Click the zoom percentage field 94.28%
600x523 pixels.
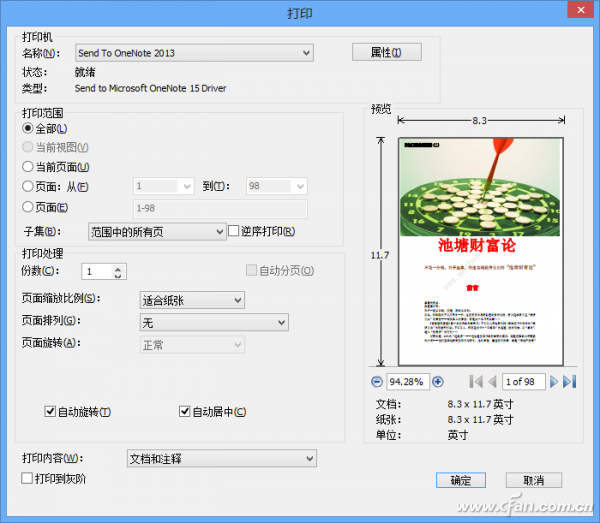pyautogui.click(x=408, y=382)
